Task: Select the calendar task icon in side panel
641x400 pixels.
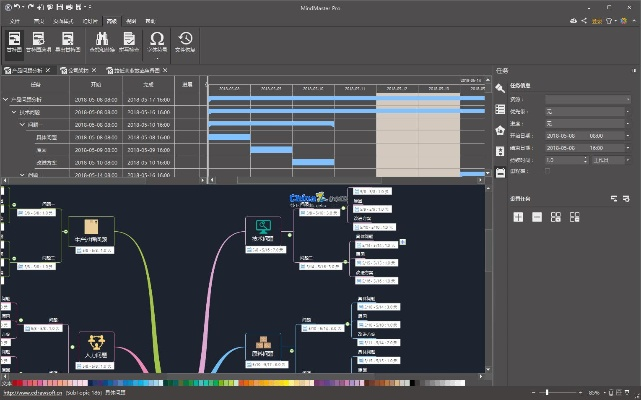Action: [501, 172]
